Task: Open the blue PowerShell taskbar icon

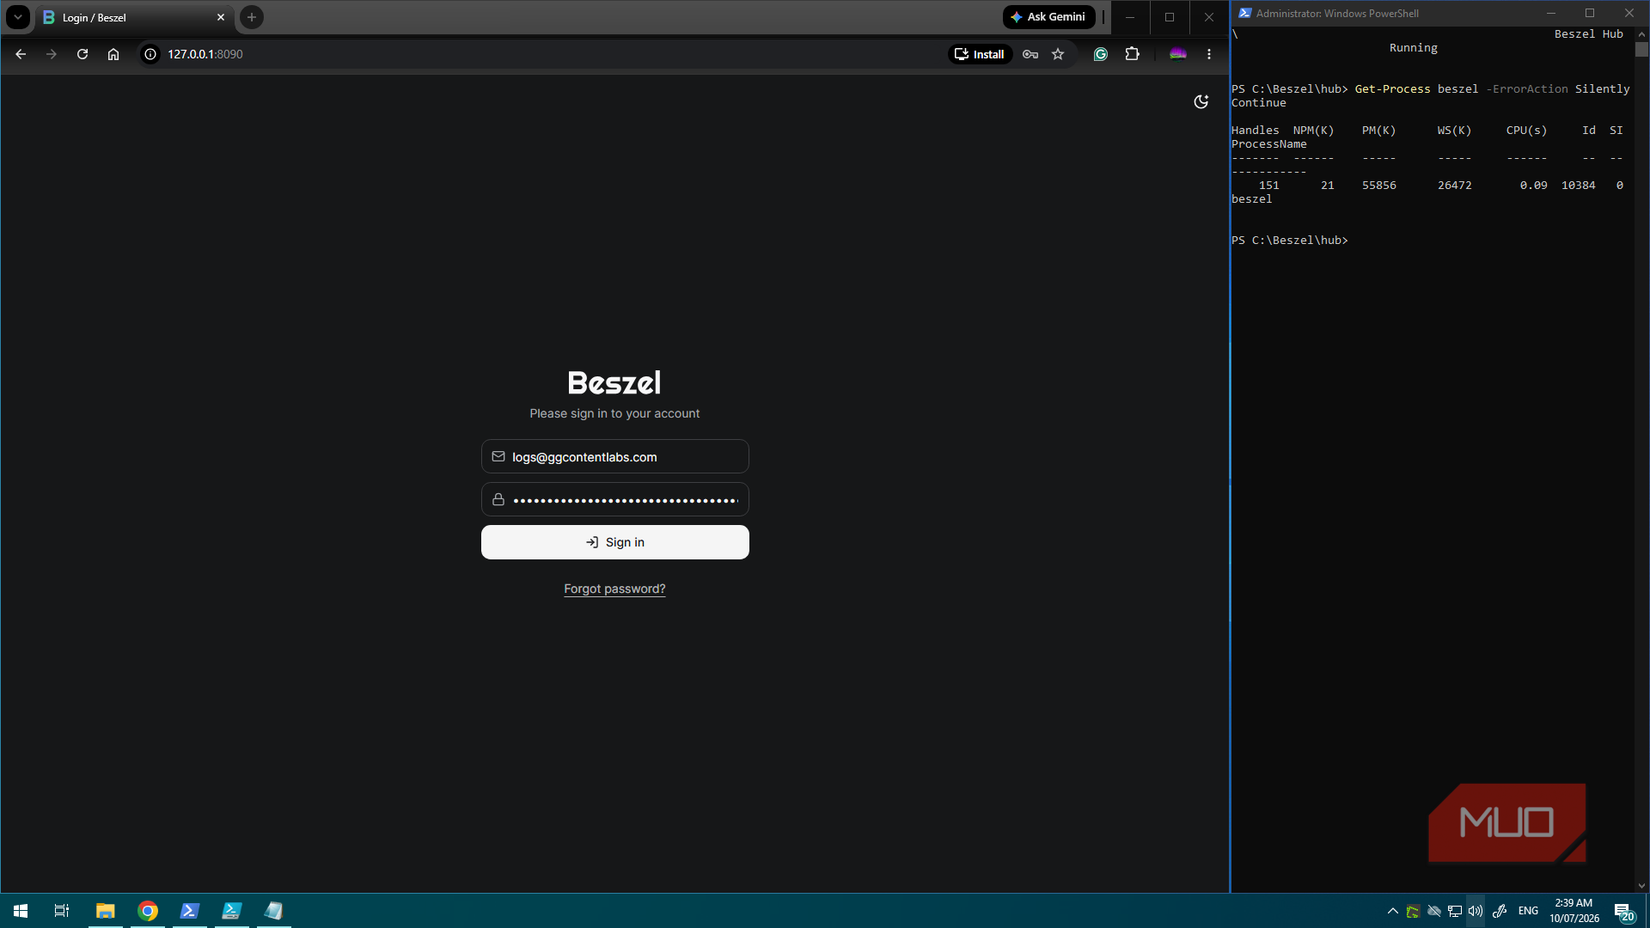Action: tap(190, 911)
